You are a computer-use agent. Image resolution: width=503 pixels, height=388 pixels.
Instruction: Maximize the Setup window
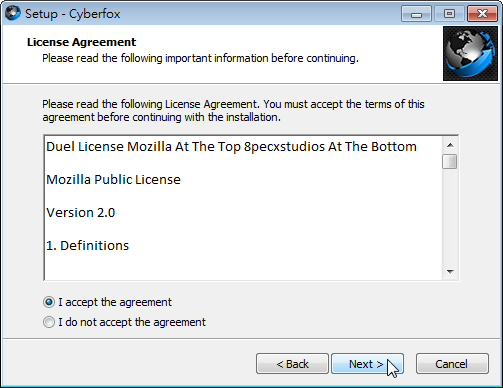coord(449,14)
